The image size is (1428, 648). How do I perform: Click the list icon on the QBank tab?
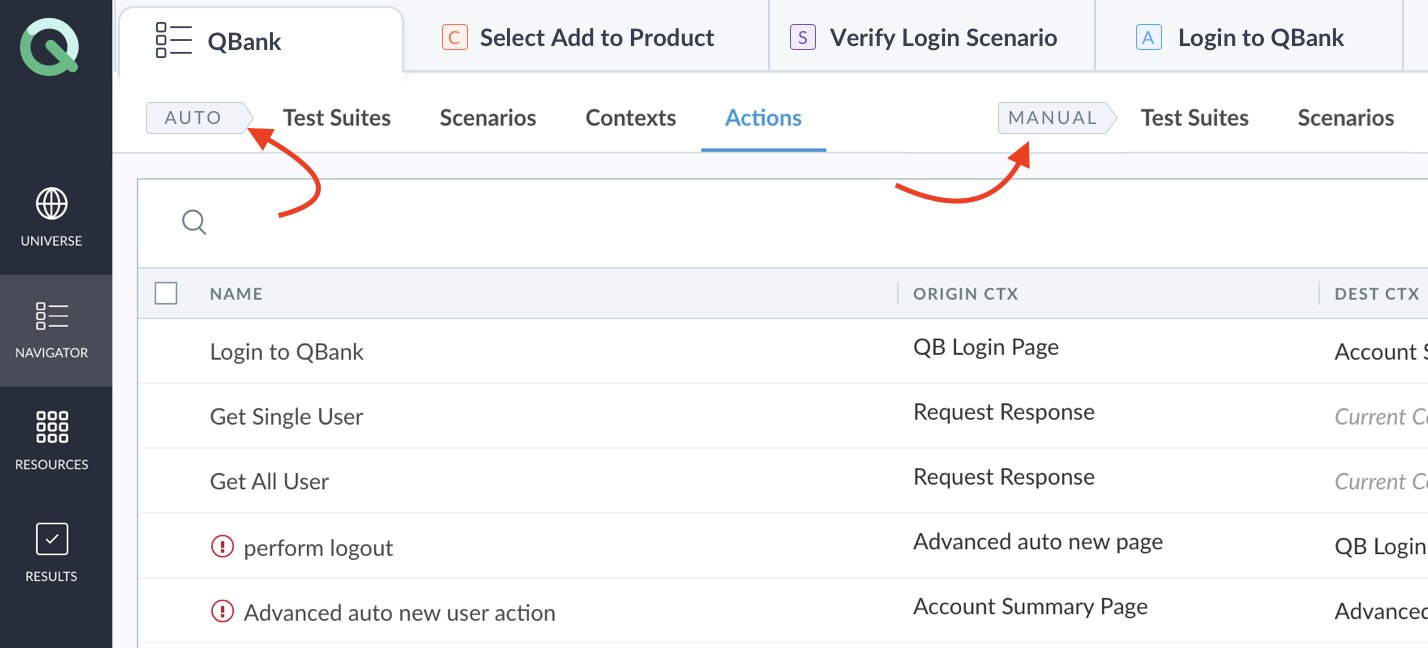click(x=172, y=39)
